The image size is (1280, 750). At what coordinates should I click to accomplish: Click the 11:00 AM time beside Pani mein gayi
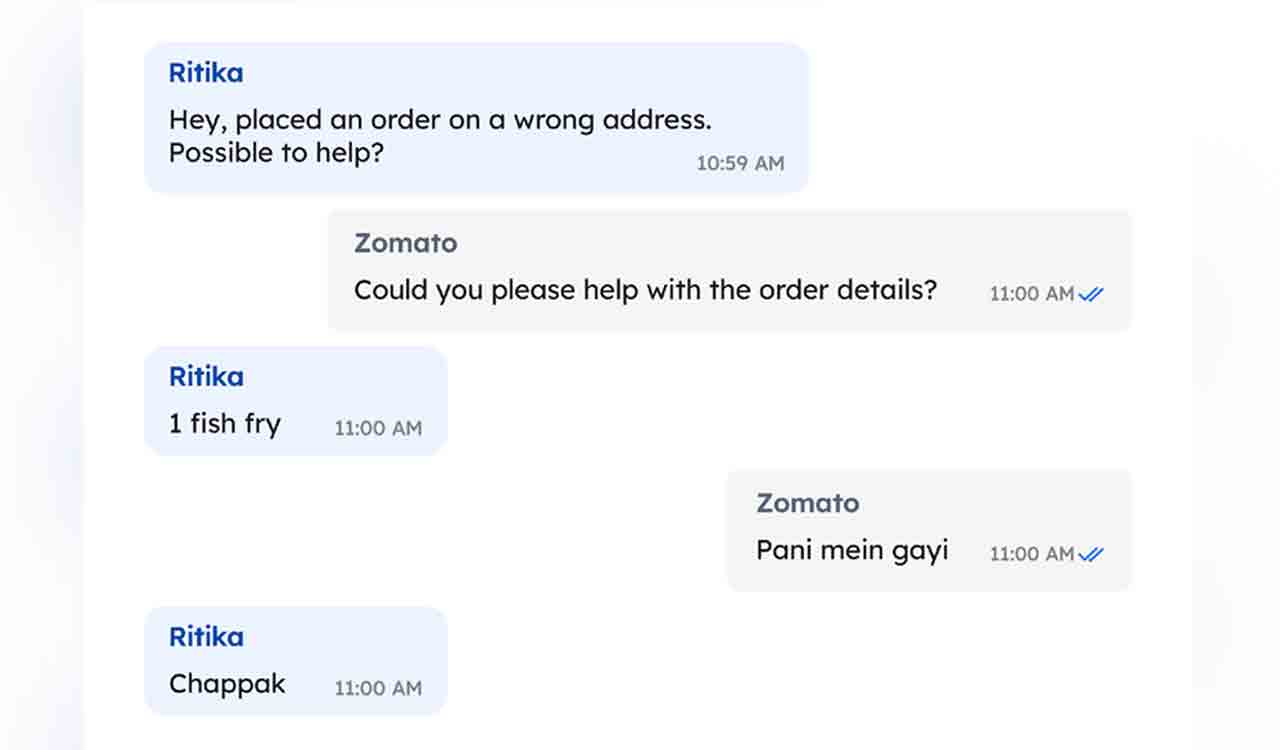(x=1031, y=554)
